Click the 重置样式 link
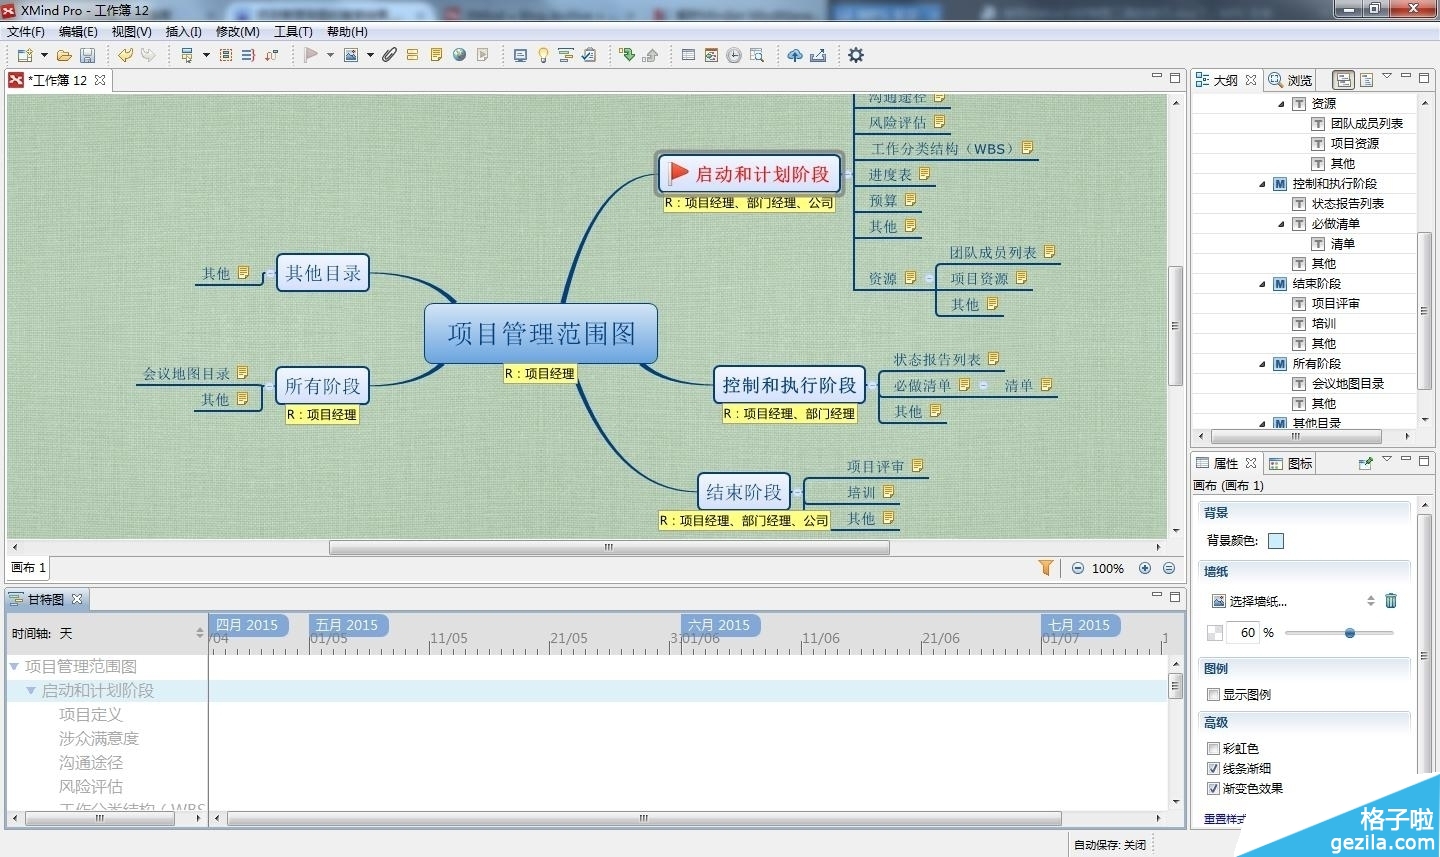This screenshot has width=1440, height=857. 1225,819
